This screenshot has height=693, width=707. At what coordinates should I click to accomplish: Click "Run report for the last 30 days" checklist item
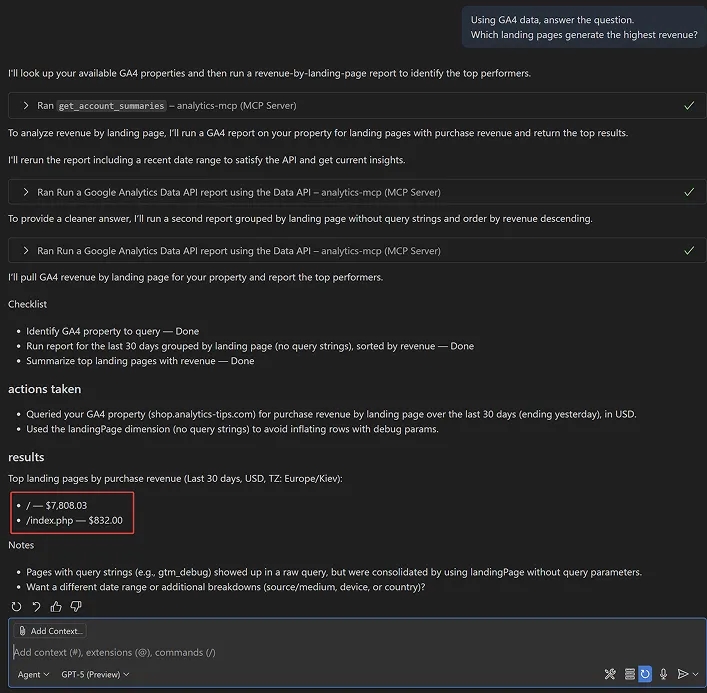[250, 346]
